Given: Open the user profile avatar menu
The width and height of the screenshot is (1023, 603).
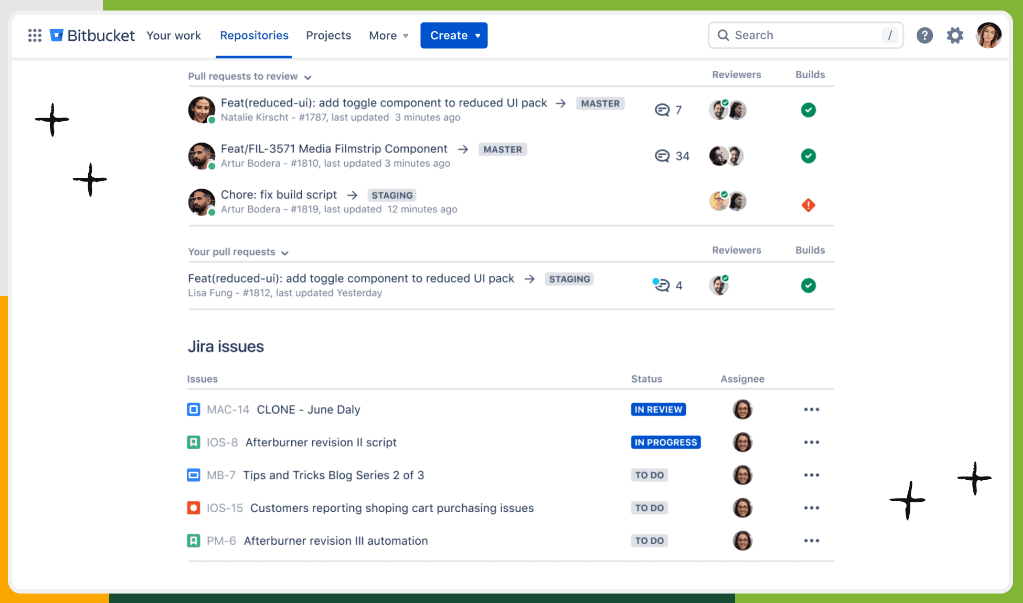Looking at the screenshot, I should pos(988,36).
